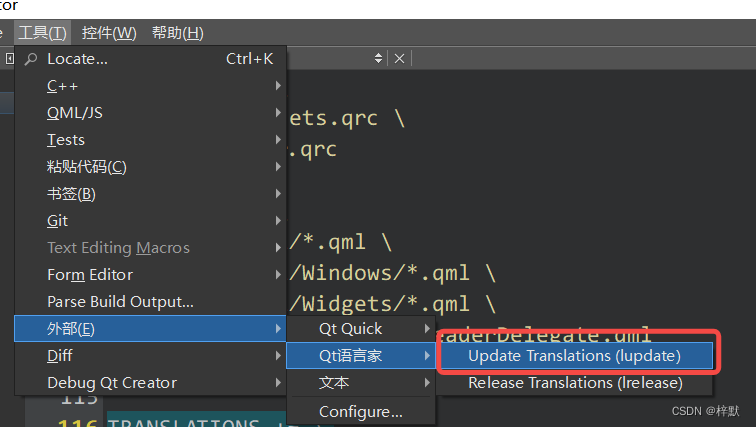Click the ets.qrc code line

[347, 118]
